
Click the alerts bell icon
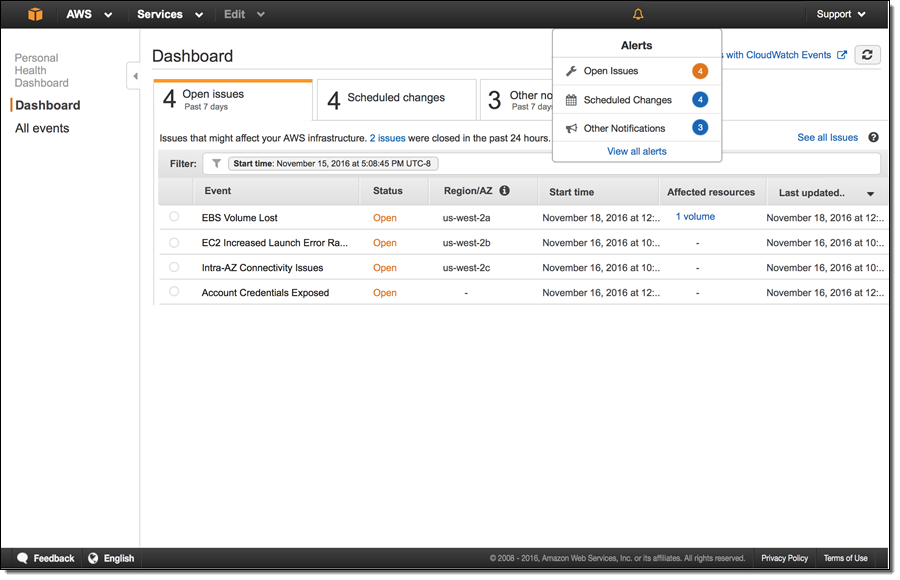(638, 14)
